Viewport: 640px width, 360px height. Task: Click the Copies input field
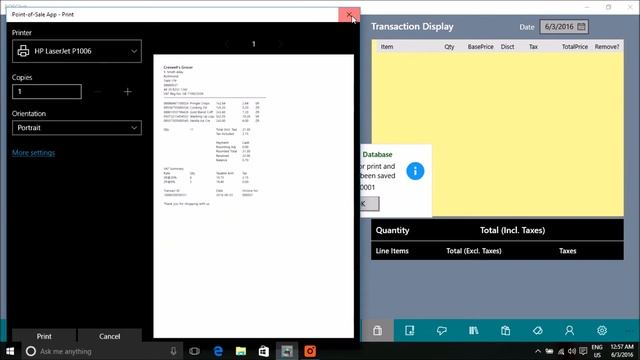tap(47, 91)
